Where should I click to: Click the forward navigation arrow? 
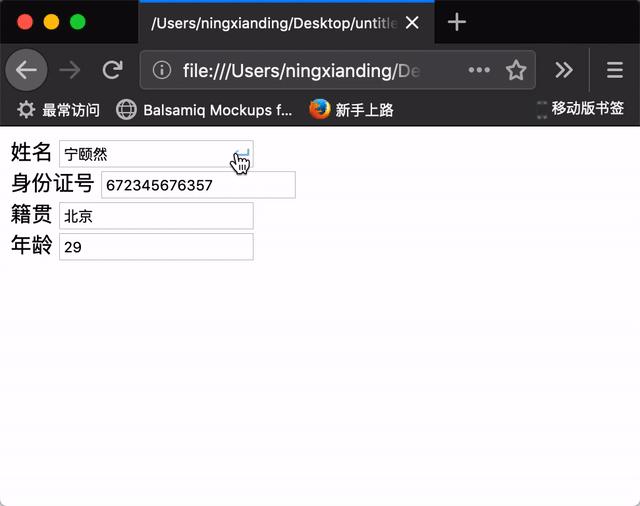tap(70, 70)
